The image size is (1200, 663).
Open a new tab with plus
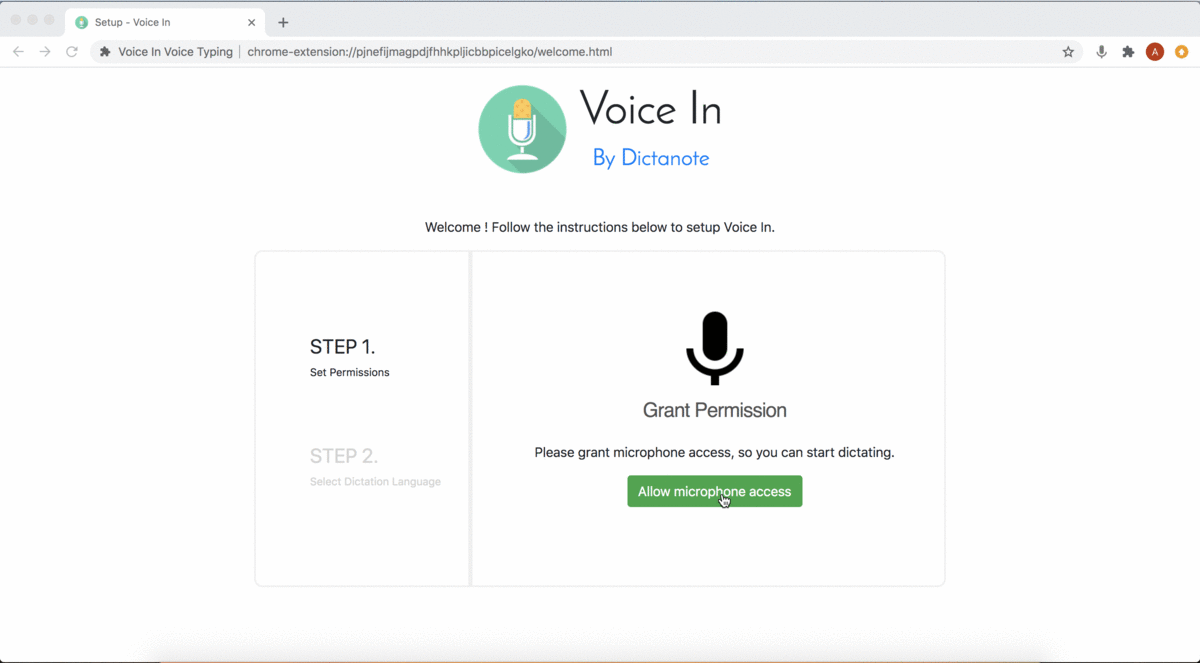pos(283,22)
